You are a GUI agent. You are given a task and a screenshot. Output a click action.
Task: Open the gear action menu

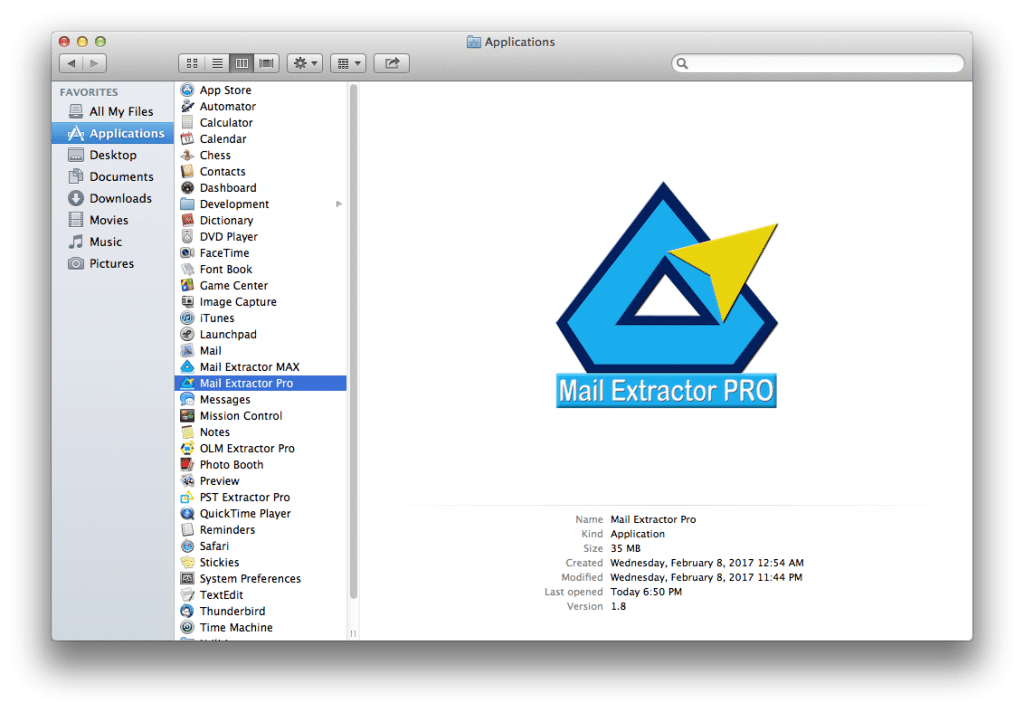pyautogui.click(x=304, y=63)
